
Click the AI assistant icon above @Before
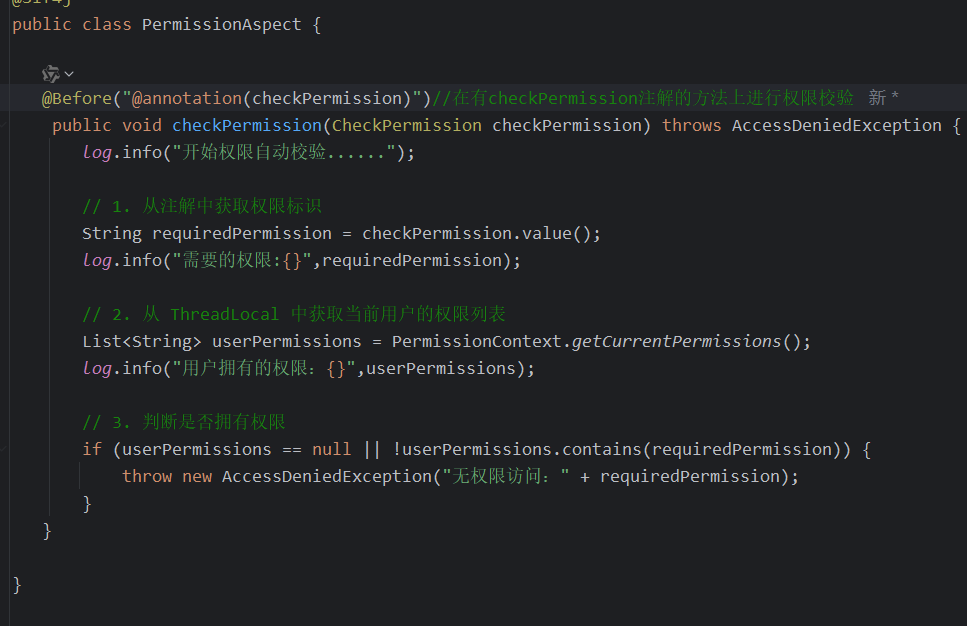50,73
